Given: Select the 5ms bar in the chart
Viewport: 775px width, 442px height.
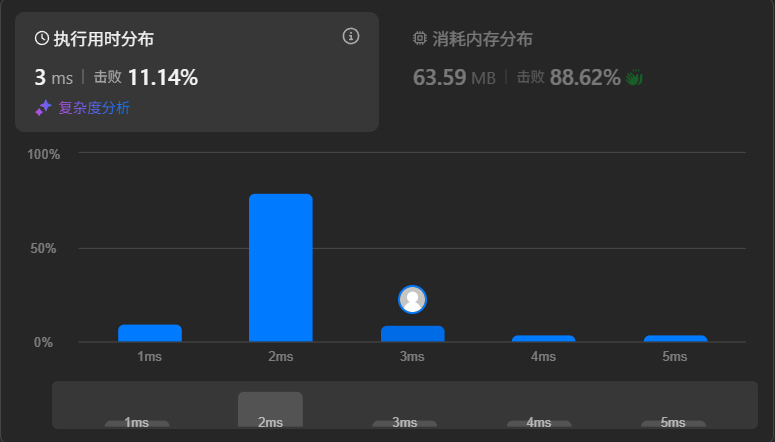Looking at the screenshot, I should click(x=676, y=339).
